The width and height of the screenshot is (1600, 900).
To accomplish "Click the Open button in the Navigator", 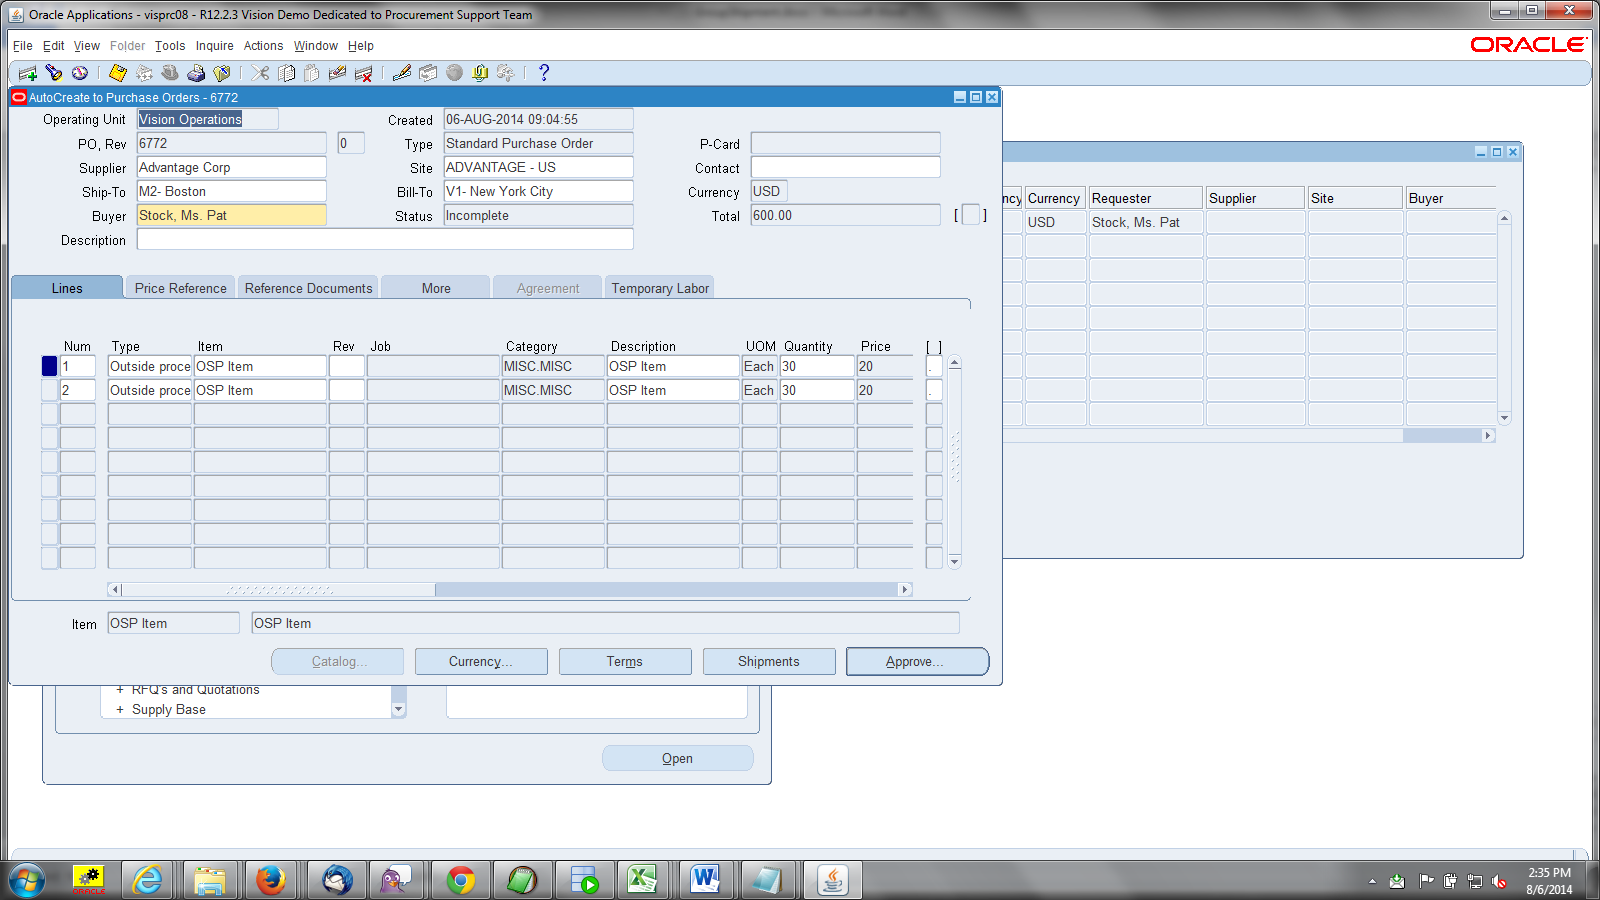I will (x=677, y=758).
